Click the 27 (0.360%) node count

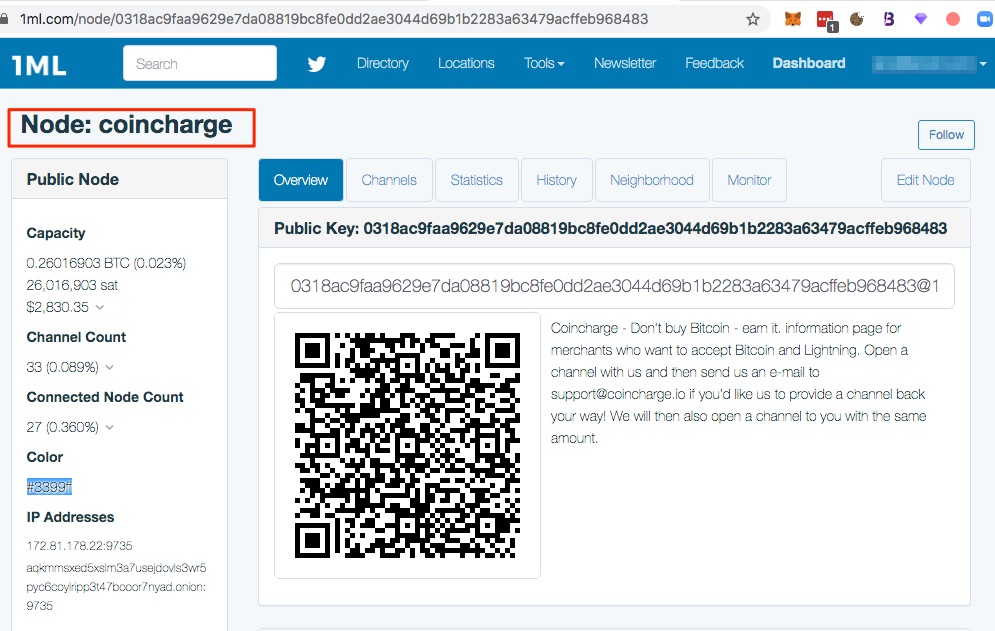[x=62, y=427]
